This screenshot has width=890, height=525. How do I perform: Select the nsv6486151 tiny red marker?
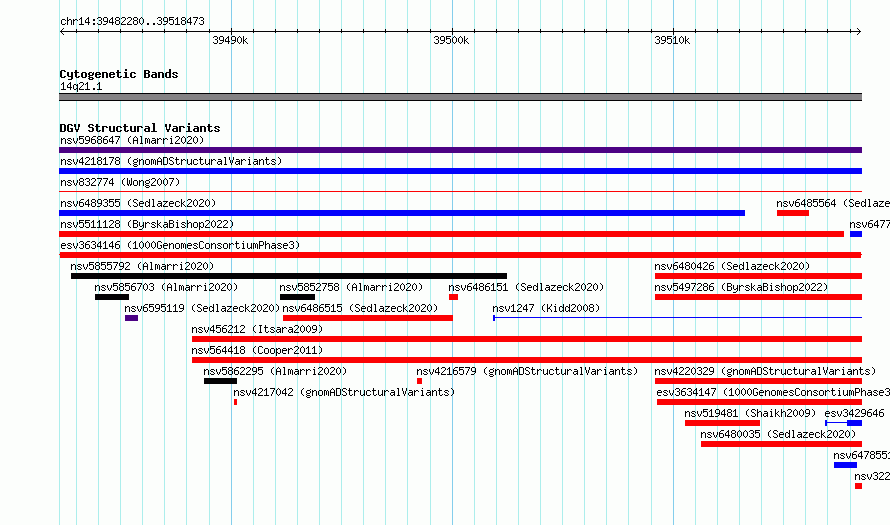tap(454, 297)
